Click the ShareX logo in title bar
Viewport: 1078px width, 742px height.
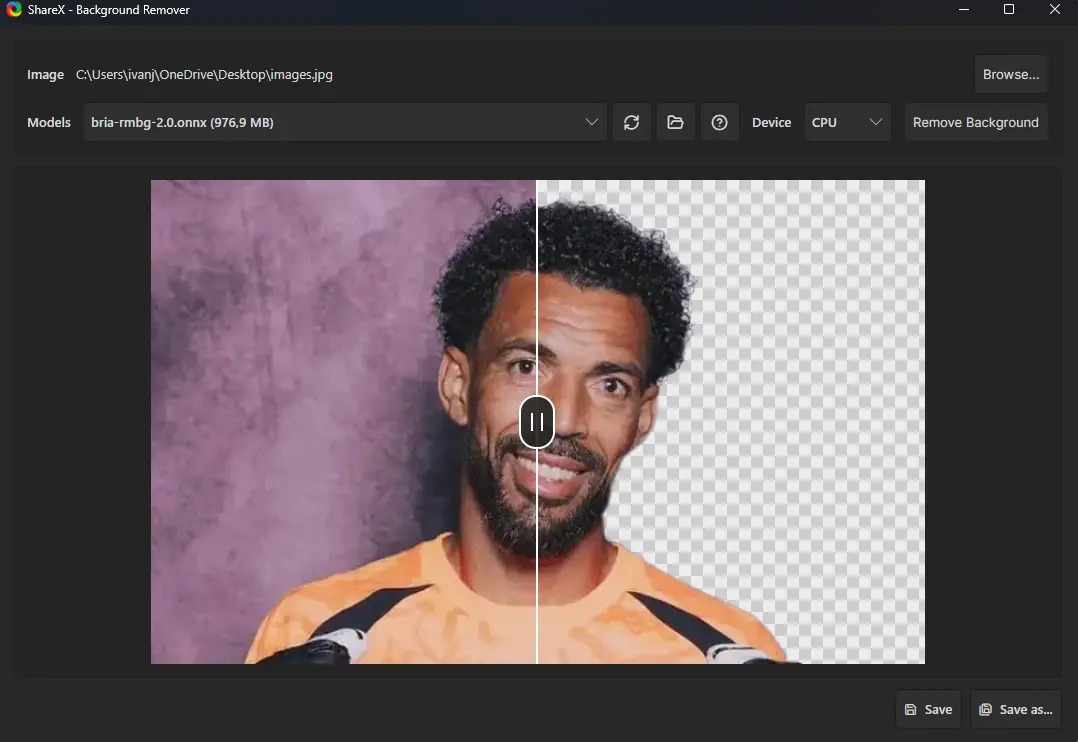pyautogui.click(x=14, y=10)
